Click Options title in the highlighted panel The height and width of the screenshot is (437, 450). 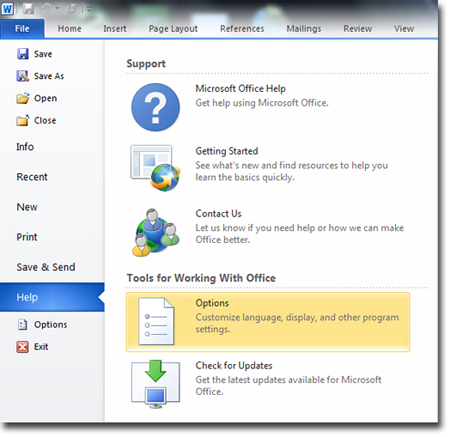(x=212, y=303)
